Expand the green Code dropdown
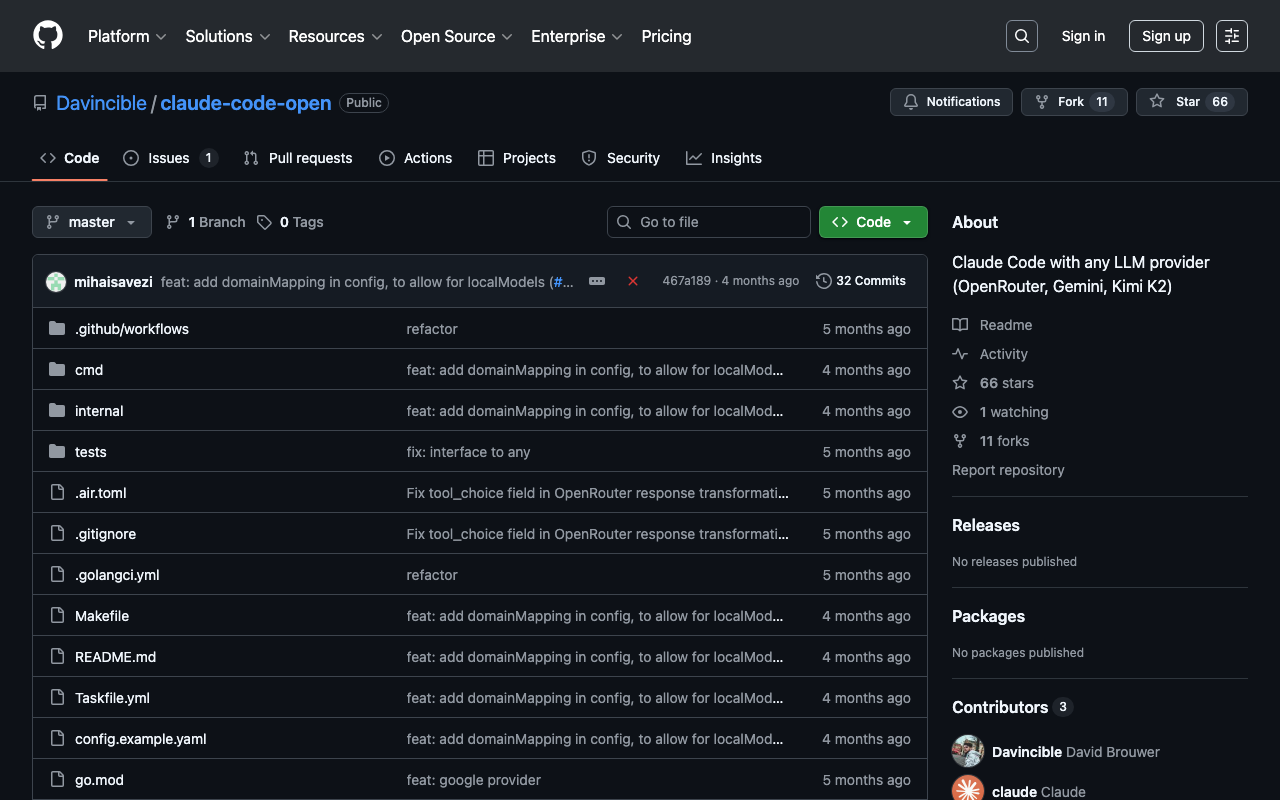This screenshot has width=1280, height=800. coord(873,222)
